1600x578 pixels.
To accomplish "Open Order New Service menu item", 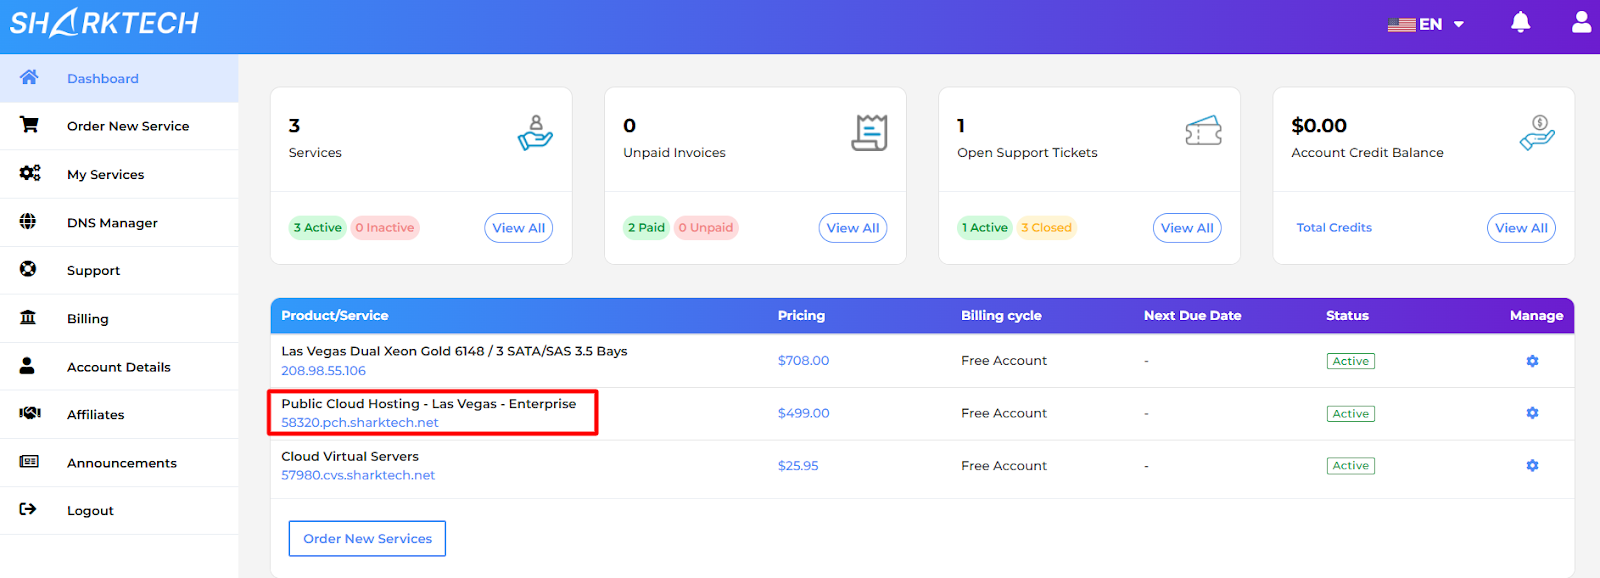I will pos(119,126).
